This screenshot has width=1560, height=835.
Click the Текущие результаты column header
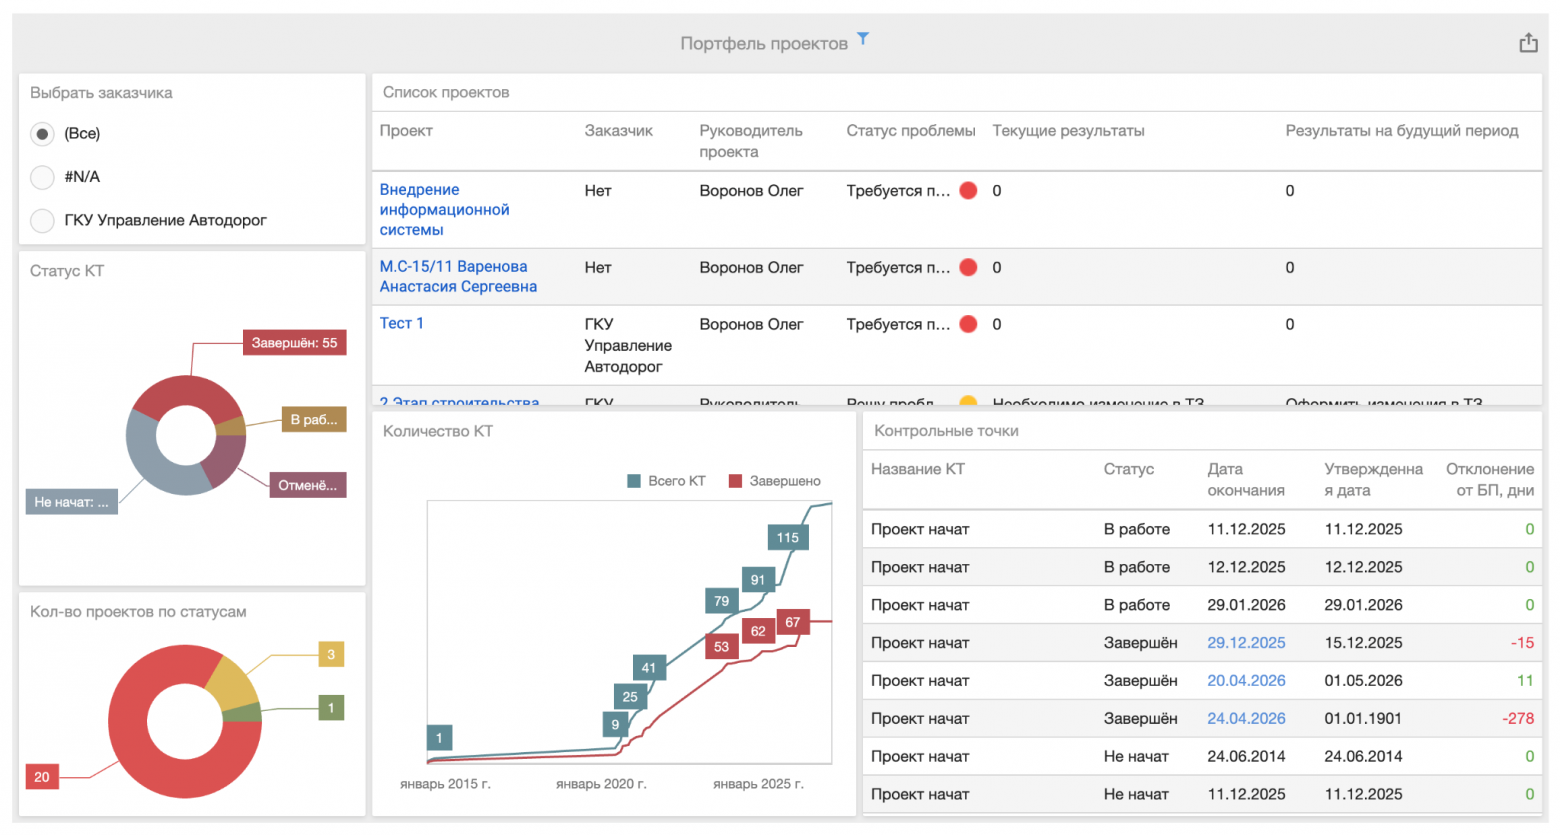1068,131
